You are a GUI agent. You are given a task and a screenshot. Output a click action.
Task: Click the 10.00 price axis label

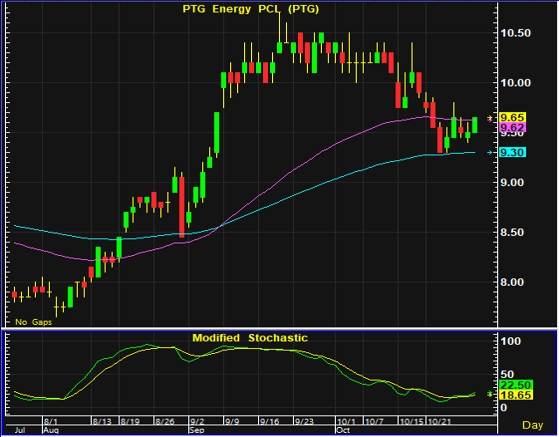515,83
